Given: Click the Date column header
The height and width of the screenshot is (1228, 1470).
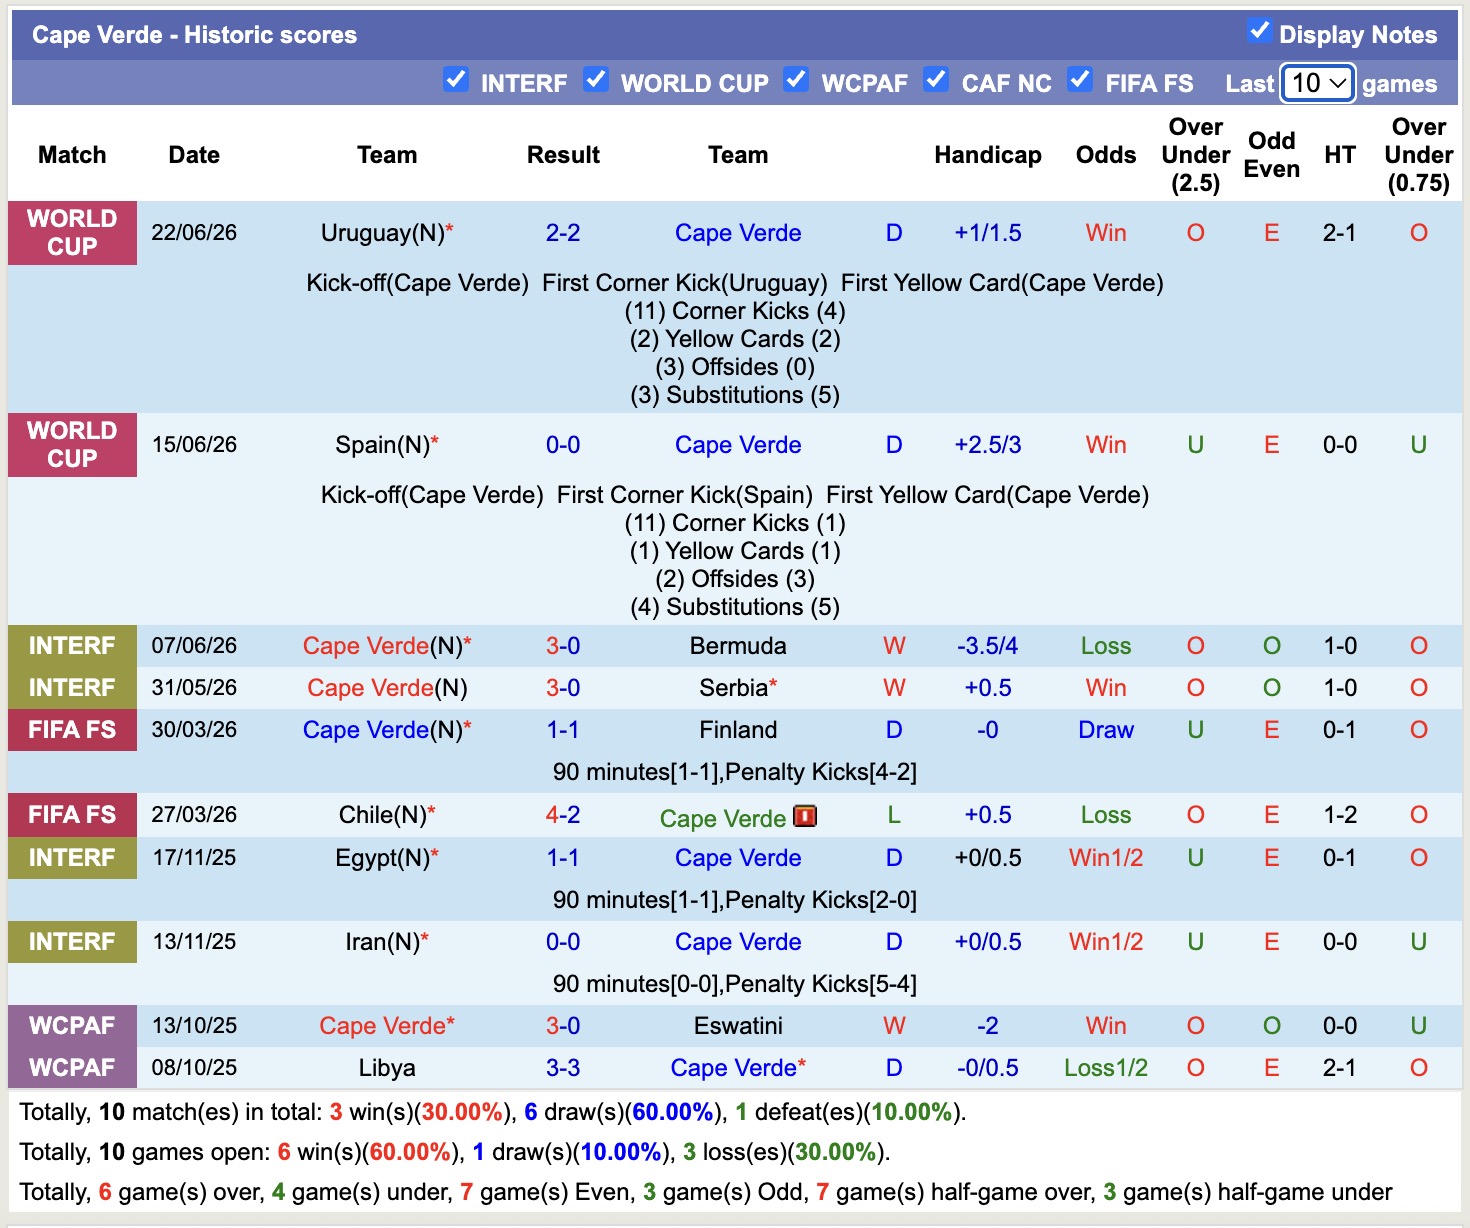Looking at the screenshot, I should (194, 155).
